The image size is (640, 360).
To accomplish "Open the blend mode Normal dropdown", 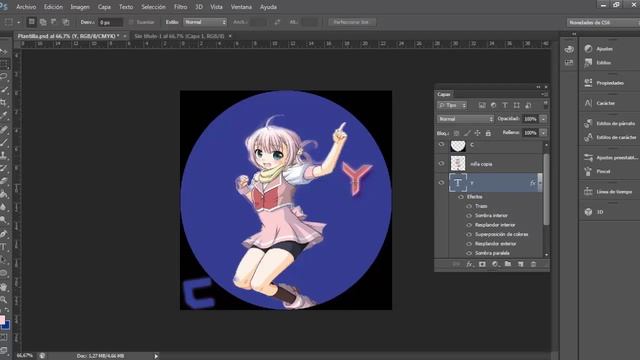I will (465, 119).
